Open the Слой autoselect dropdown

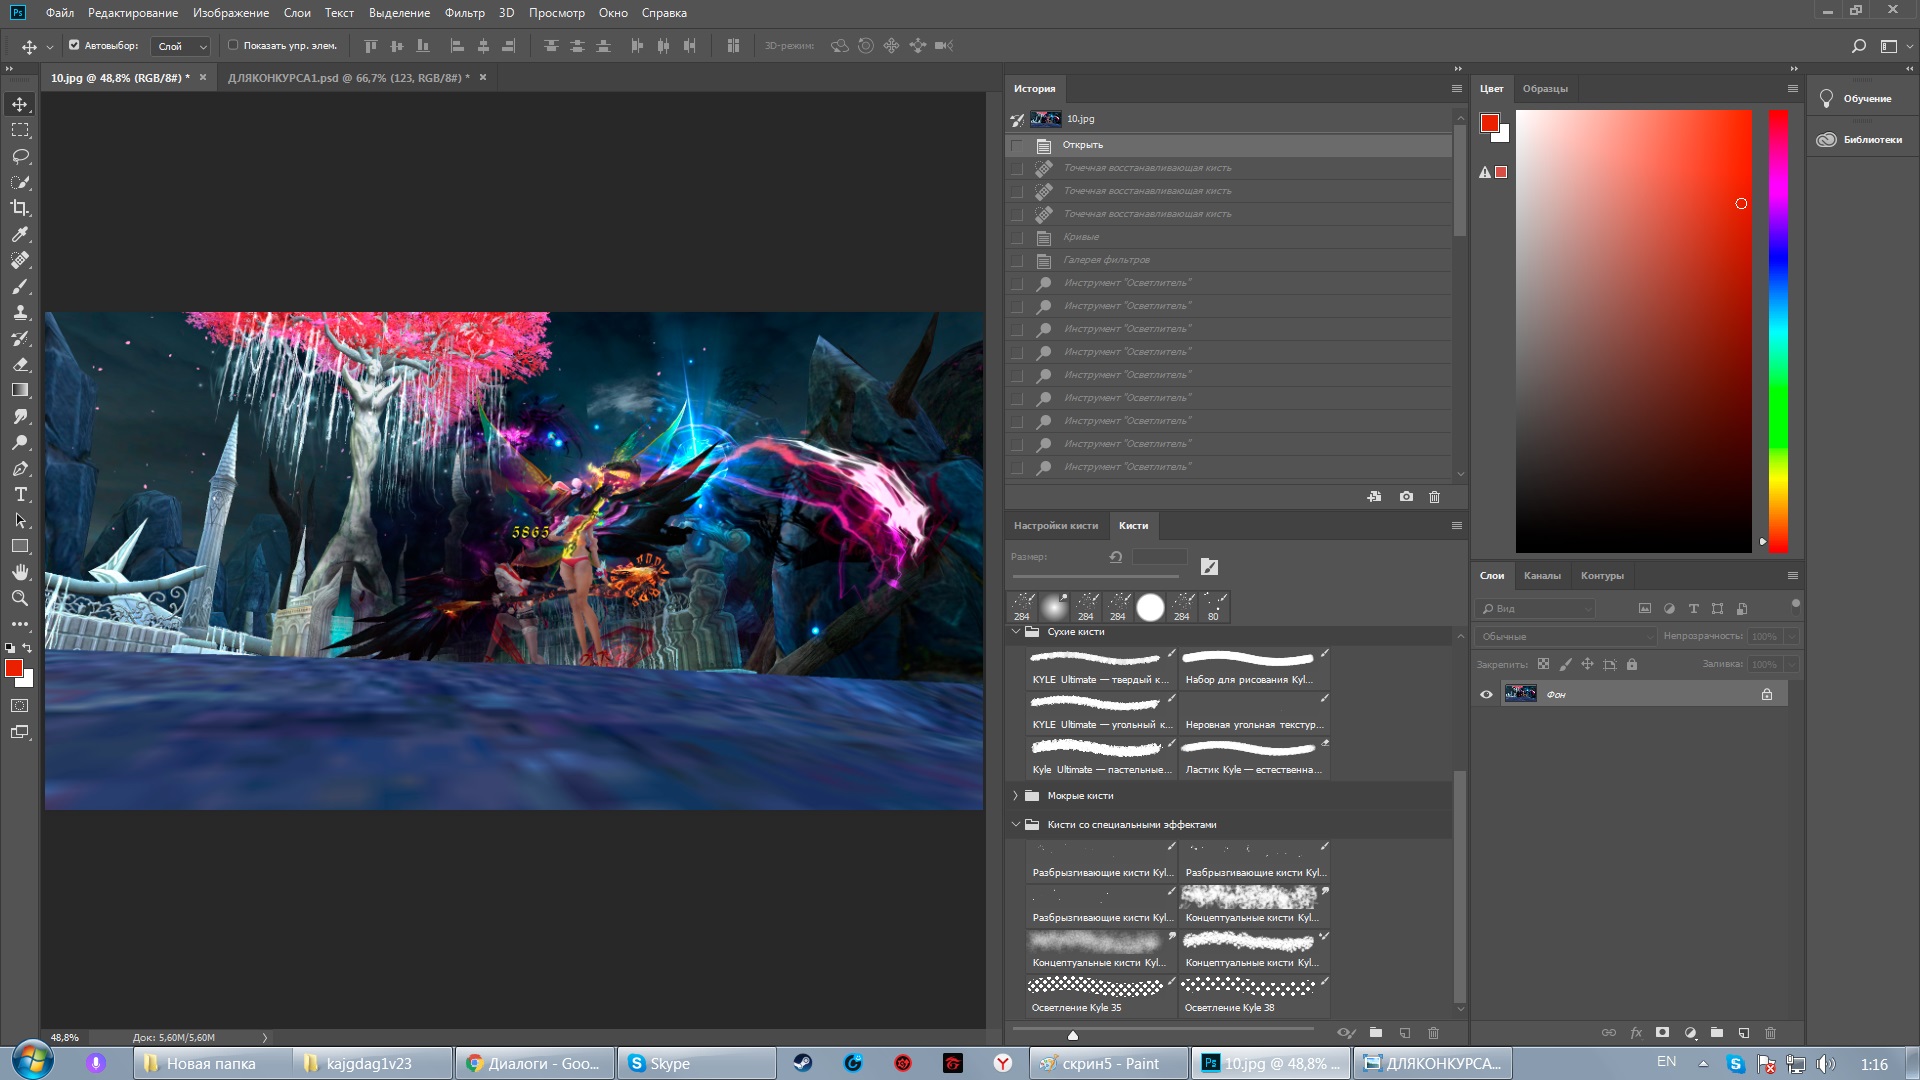coord(181,46)
